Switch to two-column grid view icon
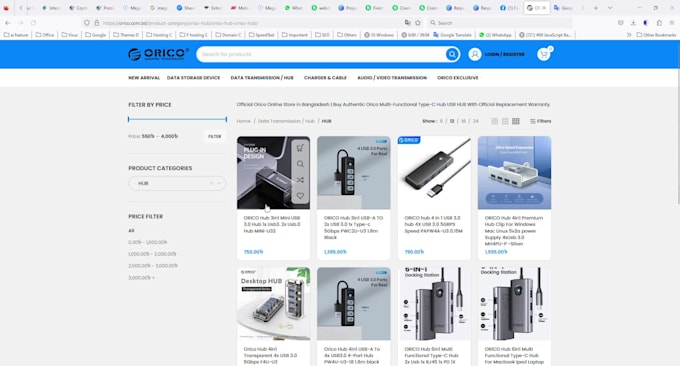The image size is (680, 366). pos(494,121)
